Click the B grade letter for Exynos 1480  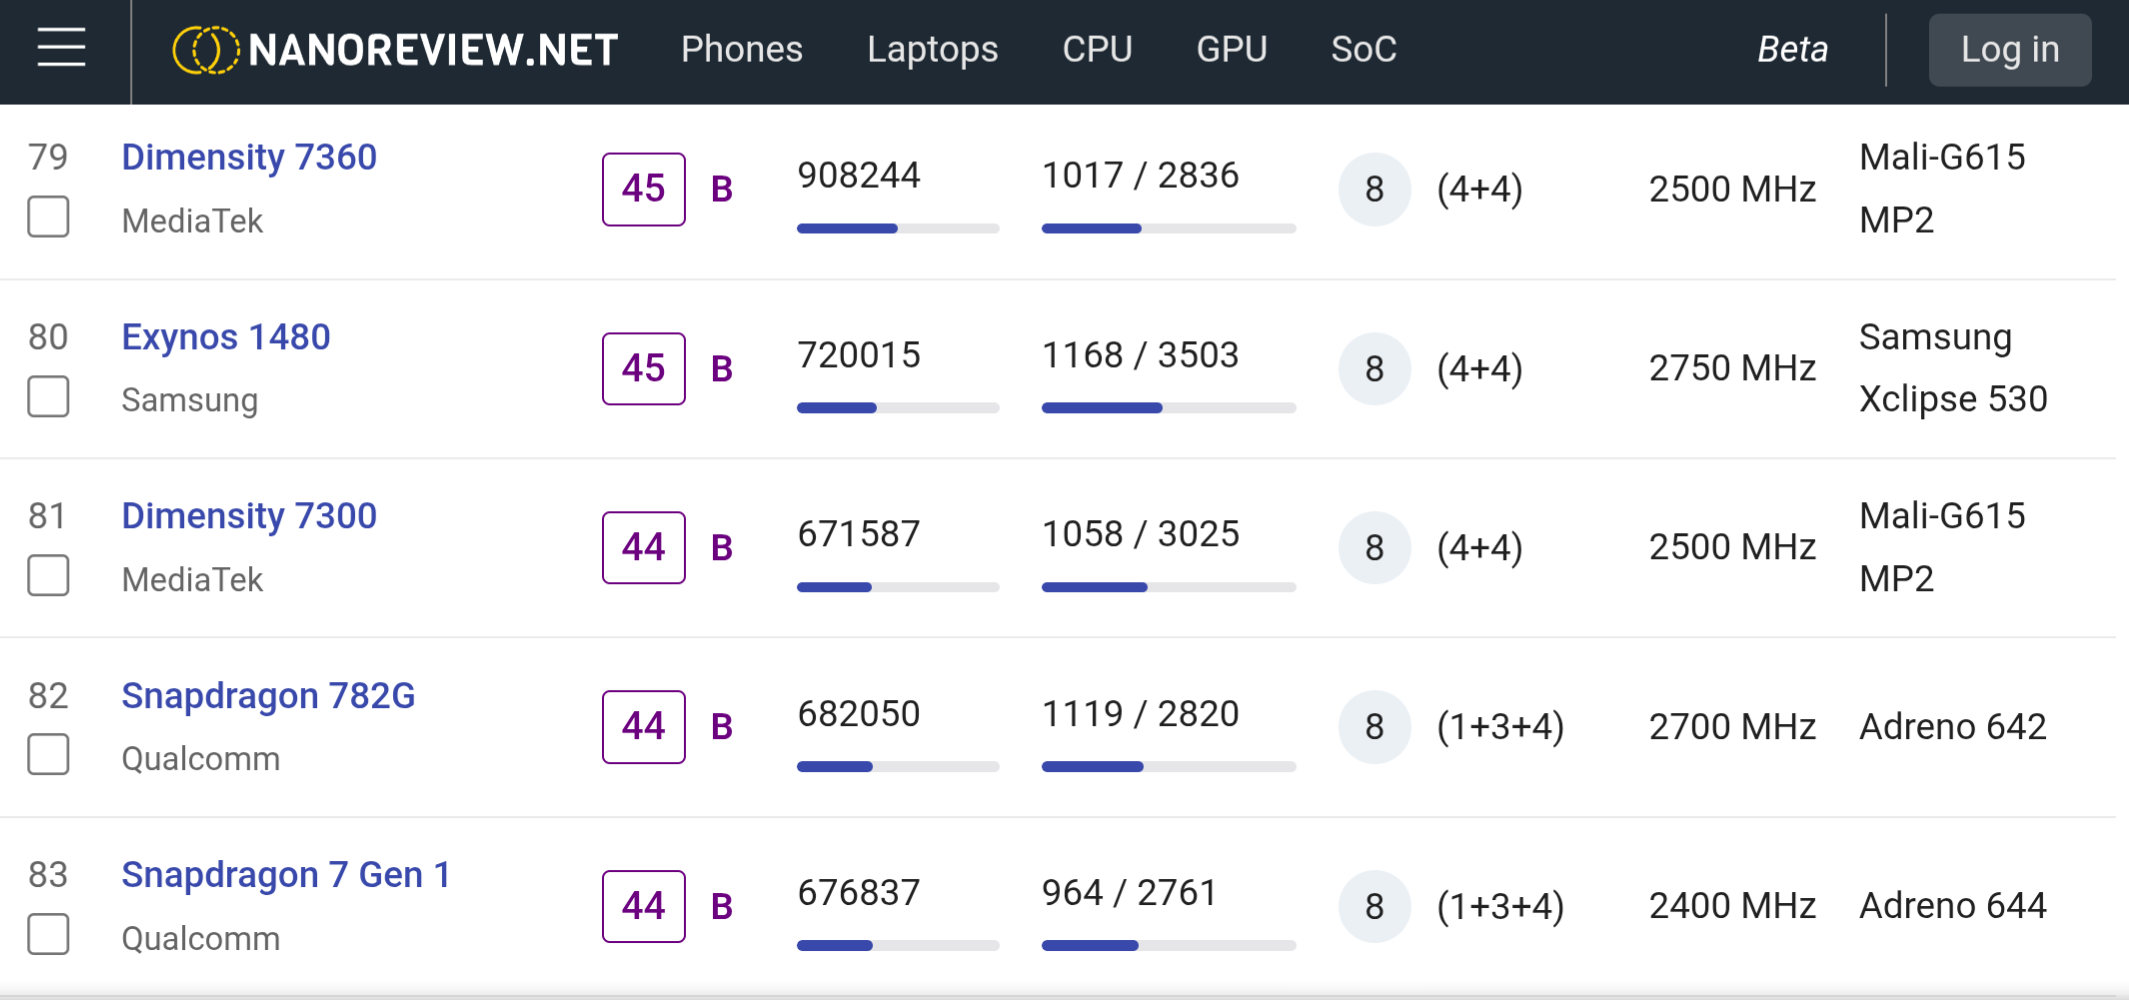tap(722, 369)
